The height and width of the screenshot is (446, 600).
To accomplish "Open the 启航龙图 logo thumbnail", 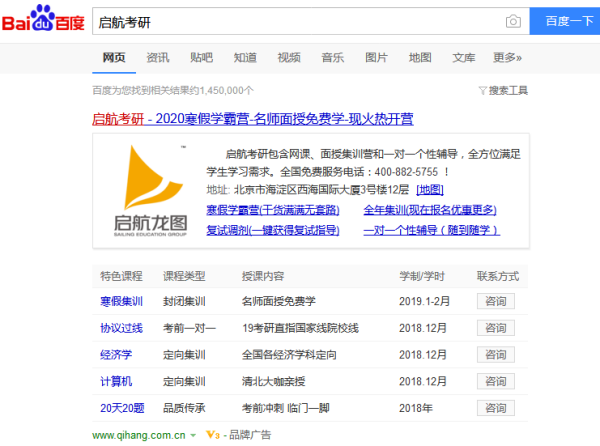I will click(x=151, y=190).
